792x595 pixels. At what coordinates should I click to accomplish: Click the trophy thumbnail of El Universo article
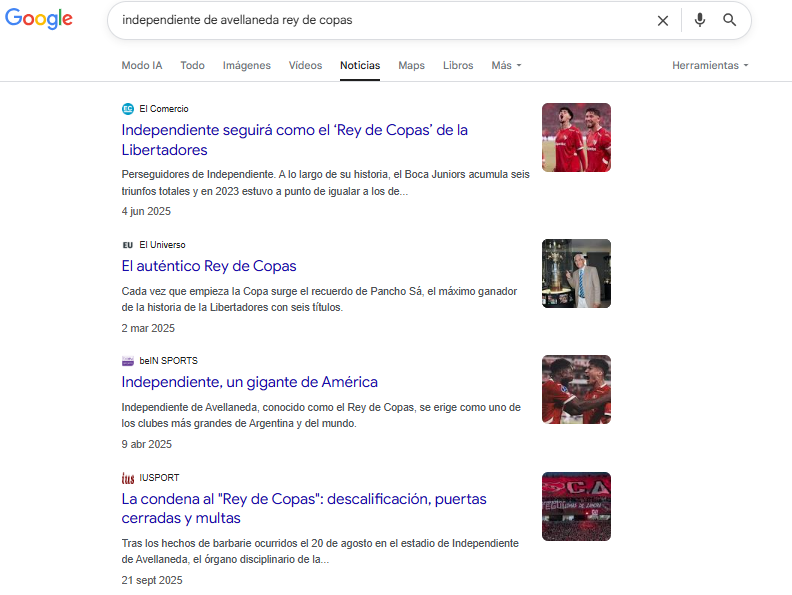[x=576, y=273]
